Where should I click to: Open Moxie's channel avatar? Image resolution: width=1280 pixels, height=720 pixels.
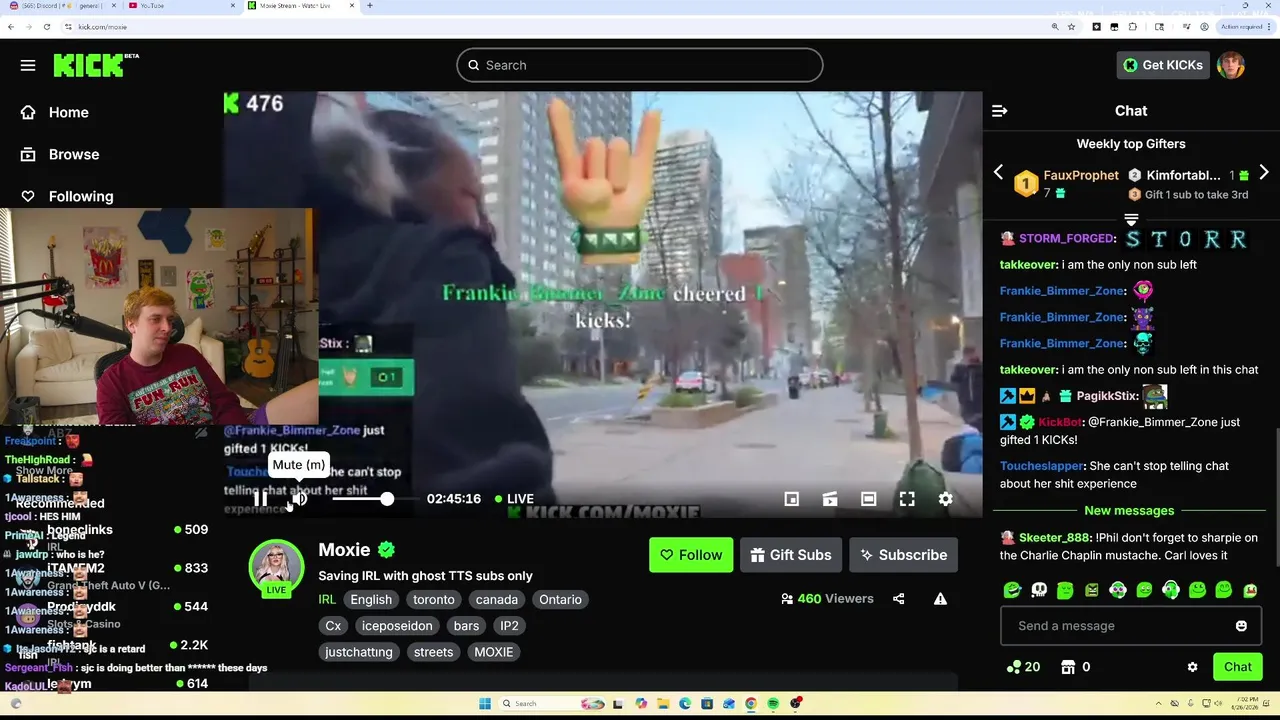pos(276,567)
